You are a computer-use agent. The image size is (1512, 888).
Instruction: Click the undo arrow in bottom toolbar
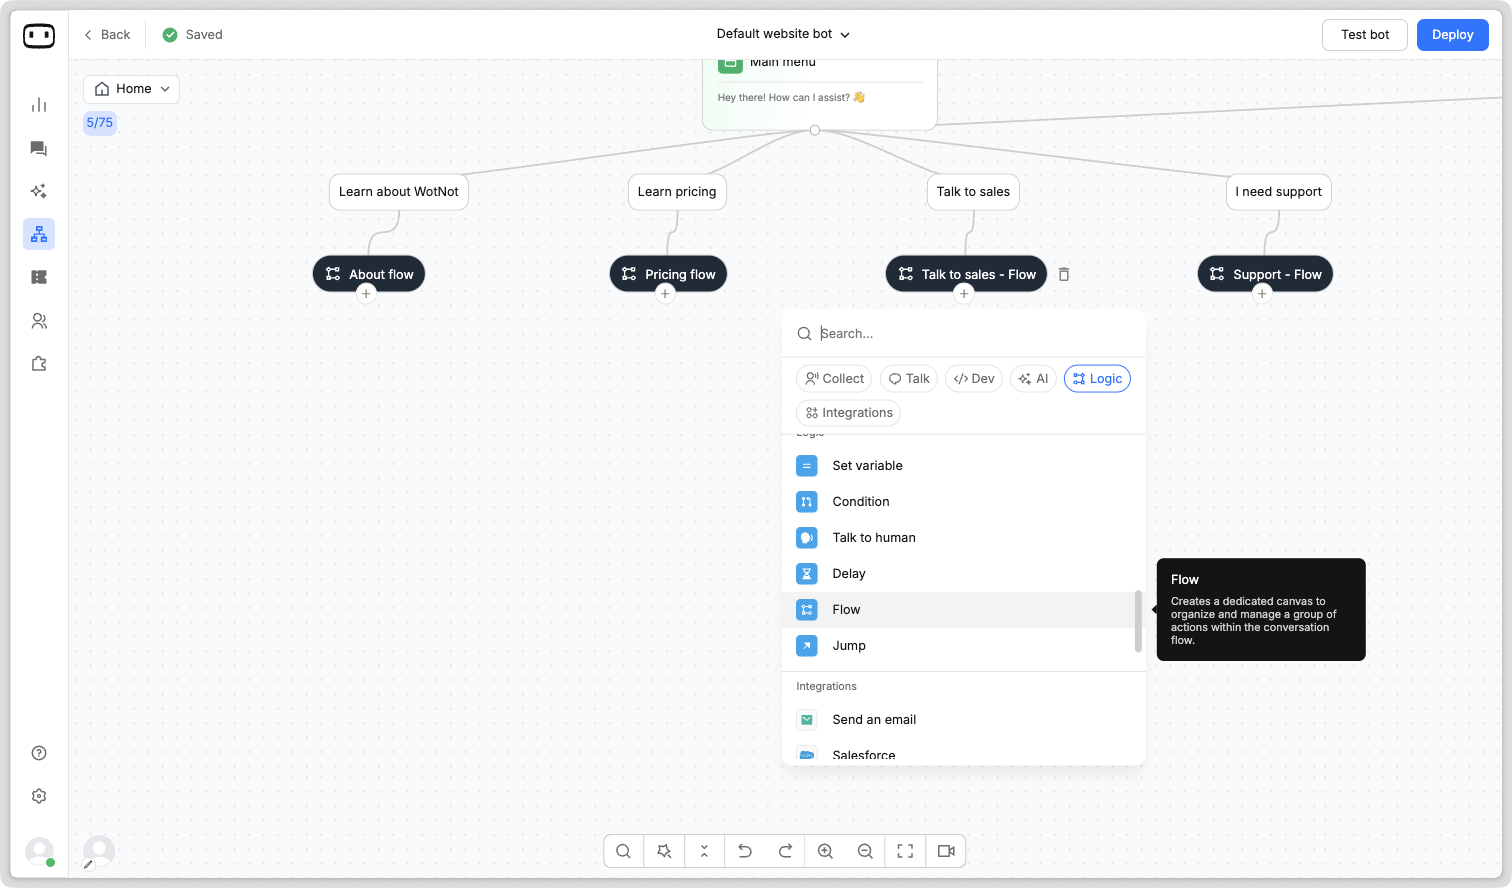tap(745, 851)
